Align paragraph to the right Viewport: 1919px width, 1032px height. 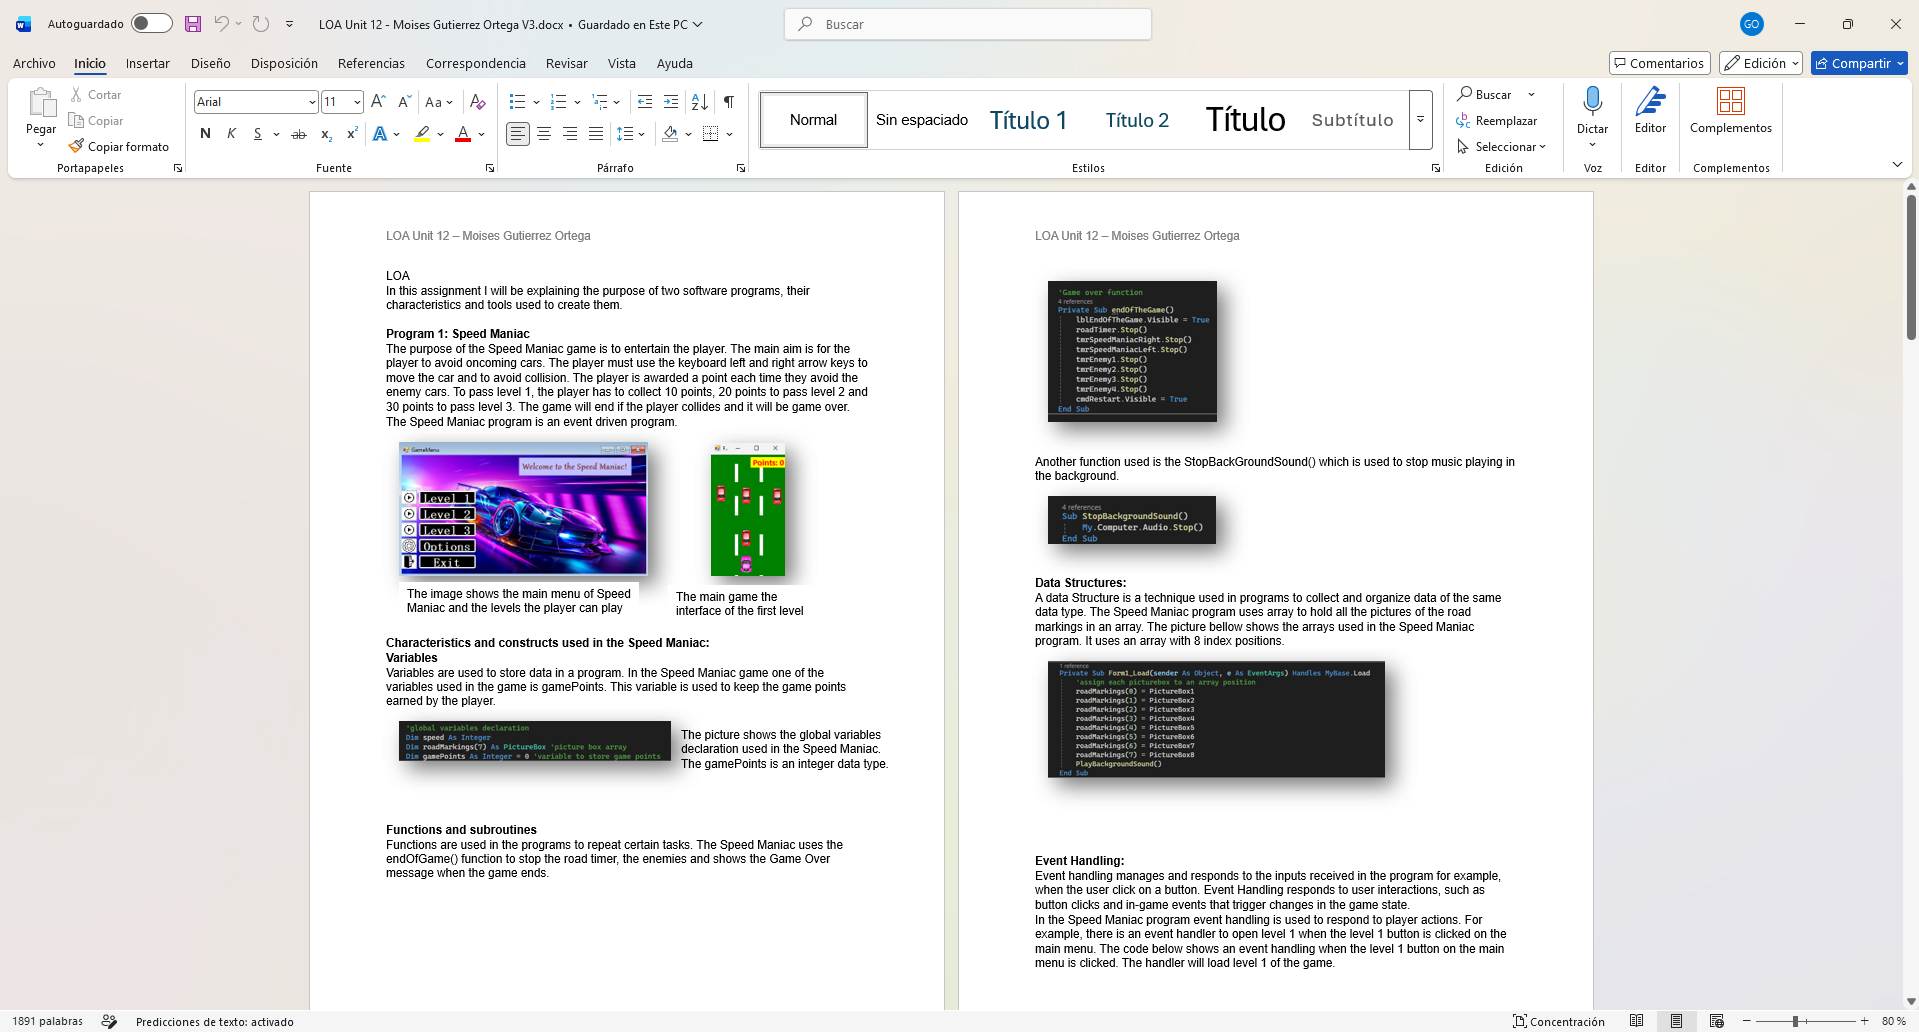pos(570,134)
